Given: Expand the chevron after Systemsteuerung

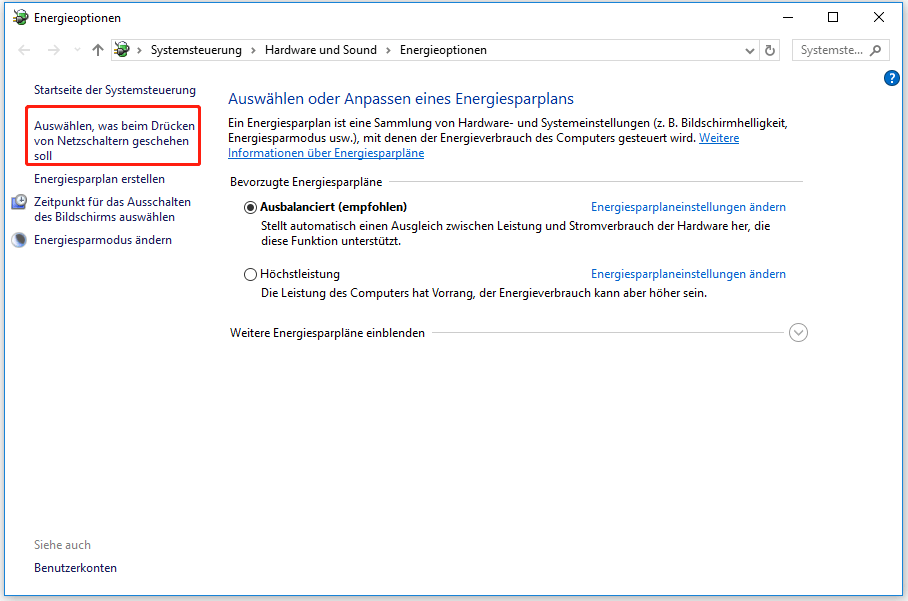Looking at the screenshot, I should [253, 50].
